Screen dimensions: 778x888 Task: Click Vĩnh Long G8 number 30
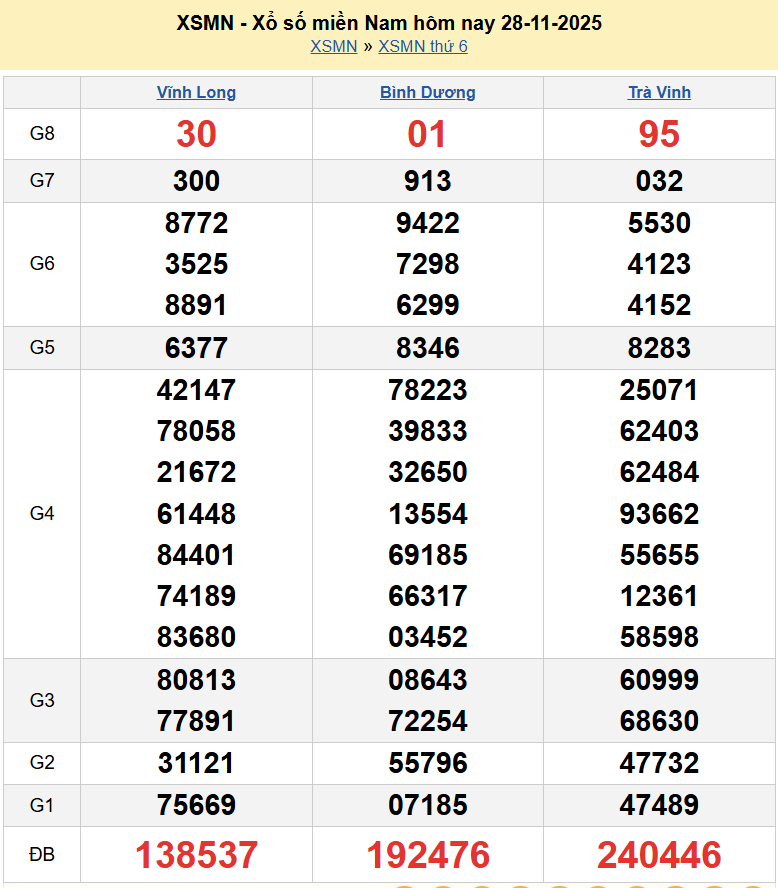pyautogui.click(x=196, y=134)
